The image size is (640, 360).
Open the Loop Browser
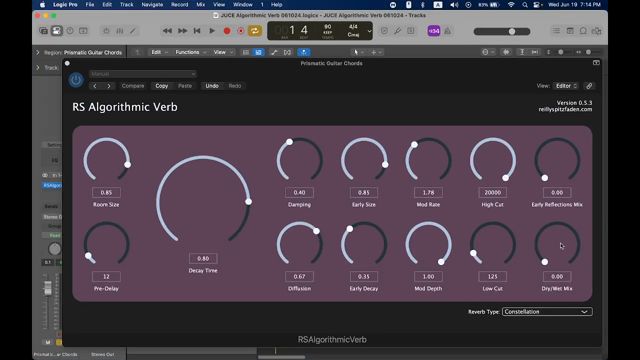[583, 31]
